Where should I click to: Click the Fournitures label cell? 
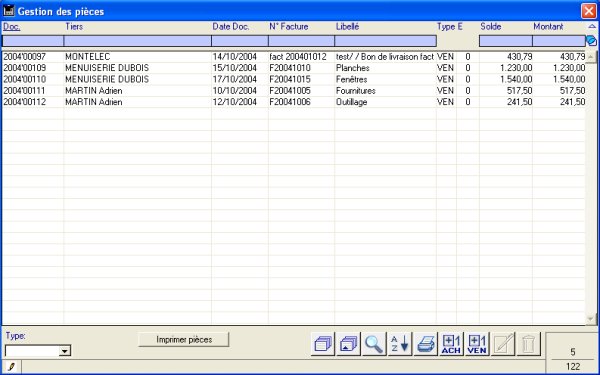pyautogui.click(x=356, y=91)
